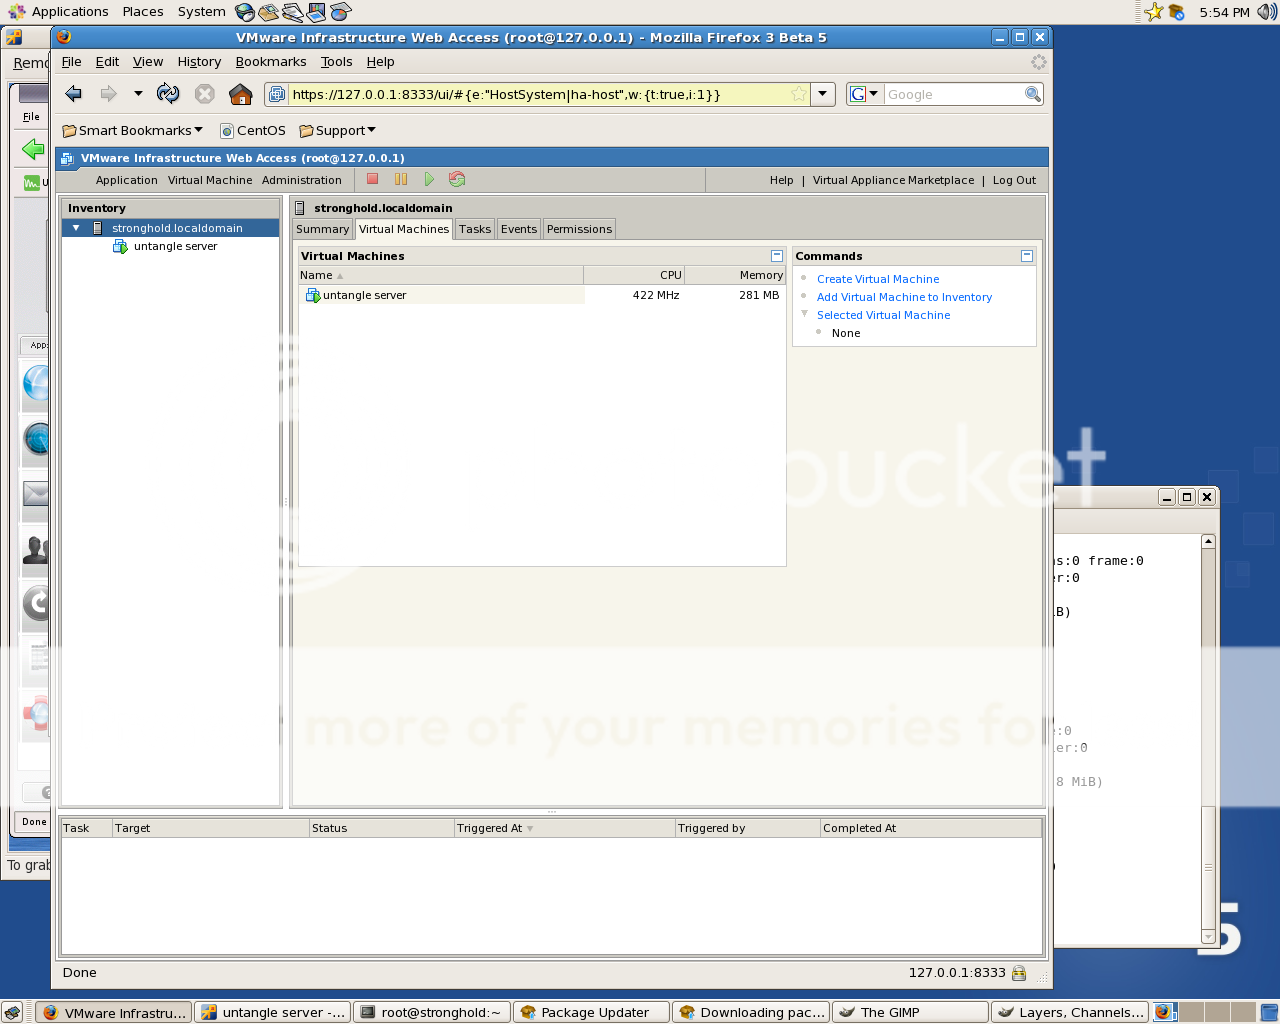
Task: Sort by the Triggered At column
Action: coord(564,828)
